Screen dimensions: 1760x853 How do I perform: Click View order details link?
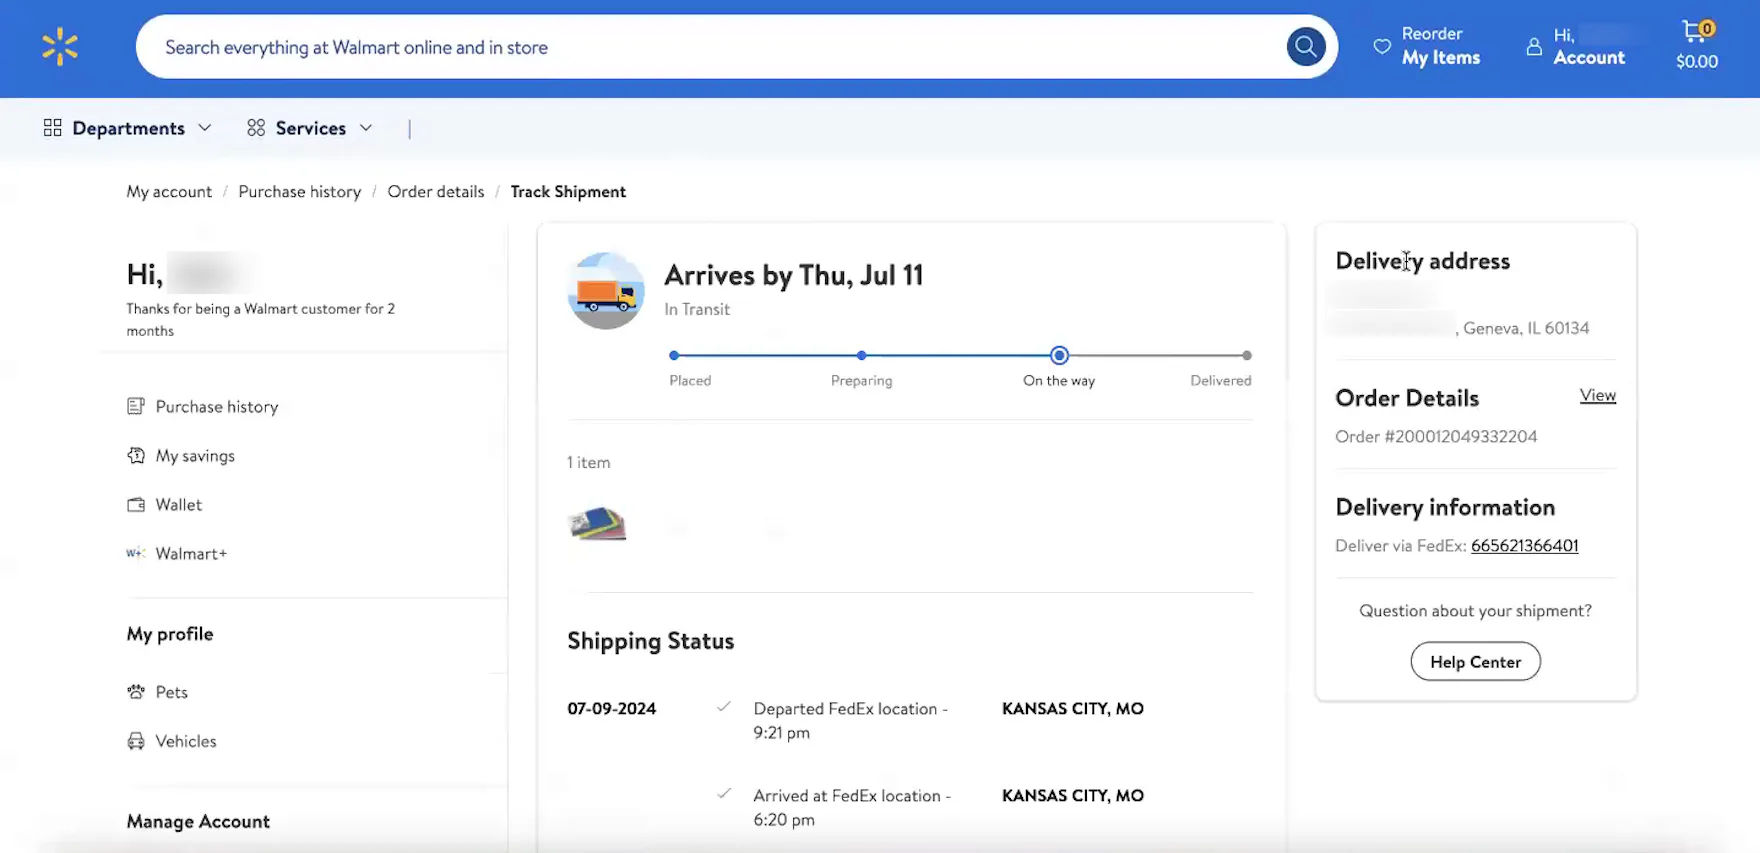coord(1598,395)
